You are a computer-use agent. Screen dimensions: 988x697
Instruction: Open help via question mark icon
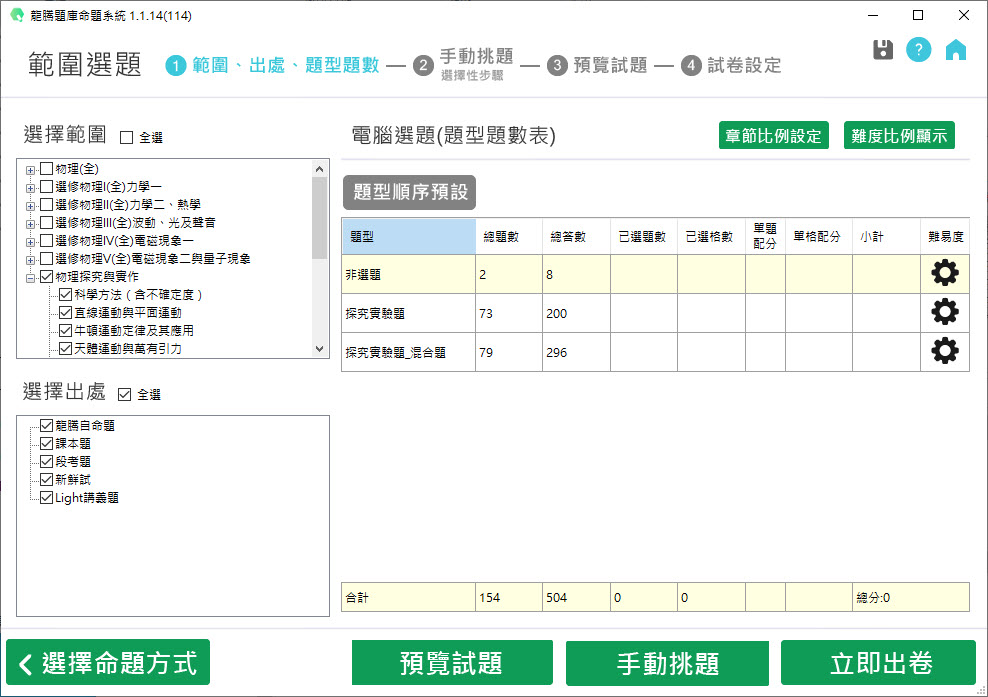(x=919, y=50)
